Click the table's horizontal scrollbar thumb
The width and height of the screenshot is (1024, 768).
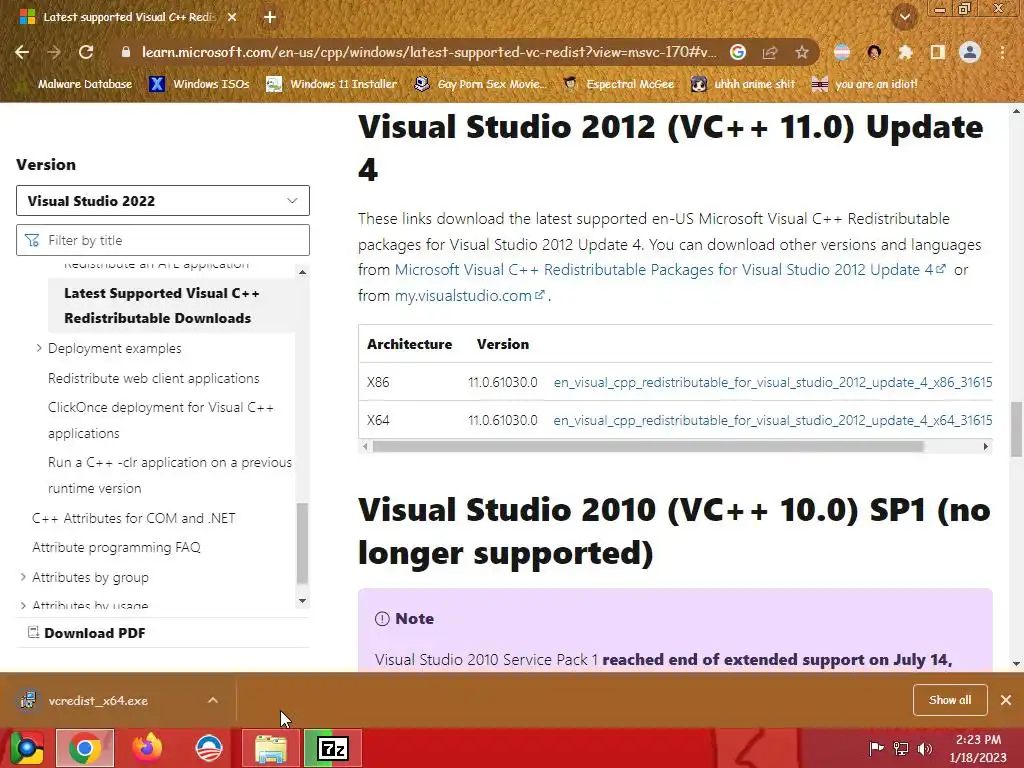648,447
